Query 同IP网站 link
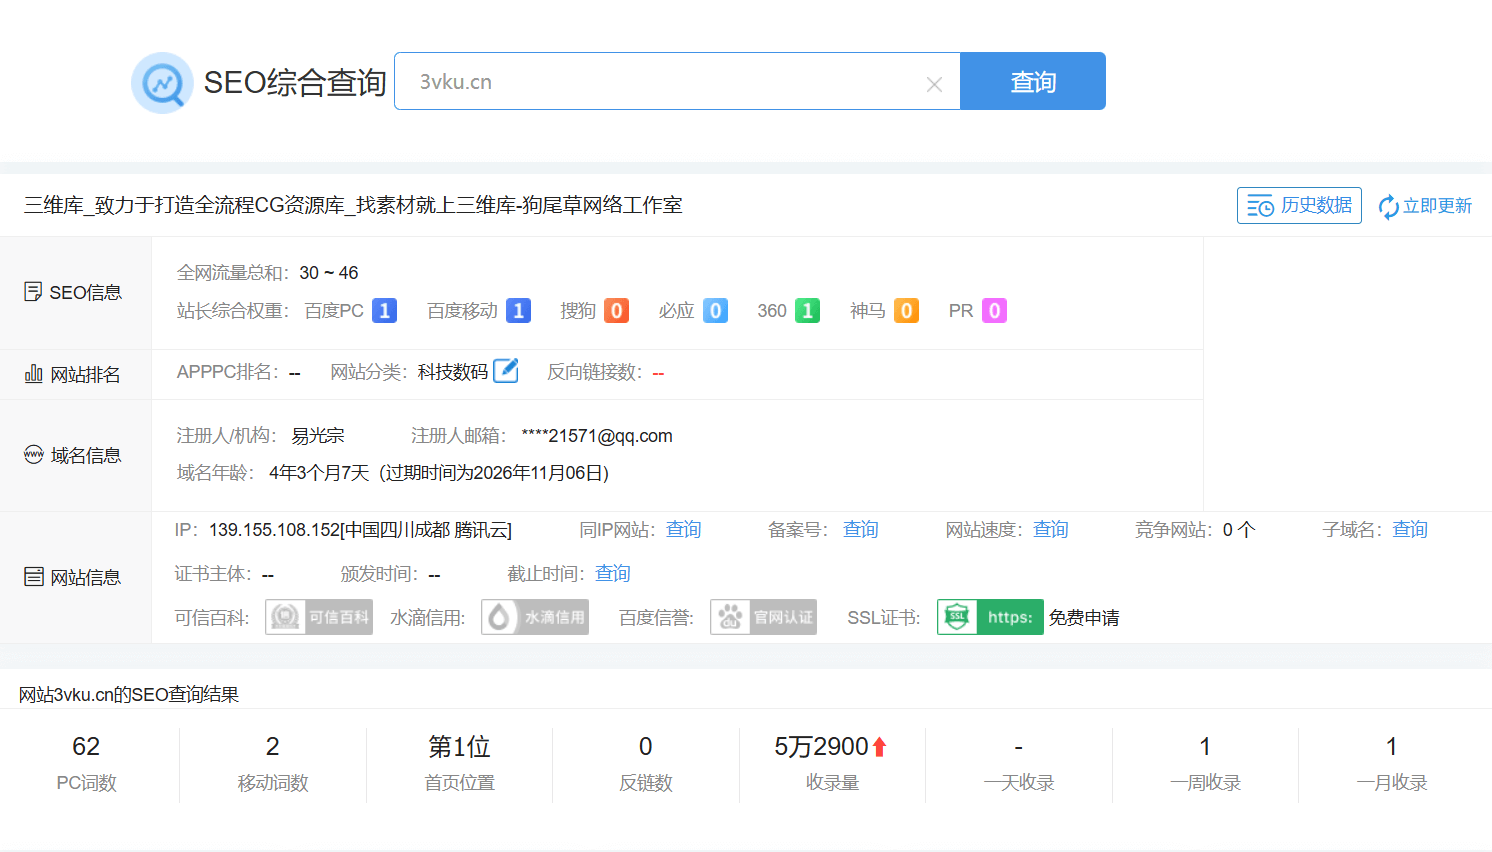The height and width of the screenshot is (852, 1492). point(684,529)
